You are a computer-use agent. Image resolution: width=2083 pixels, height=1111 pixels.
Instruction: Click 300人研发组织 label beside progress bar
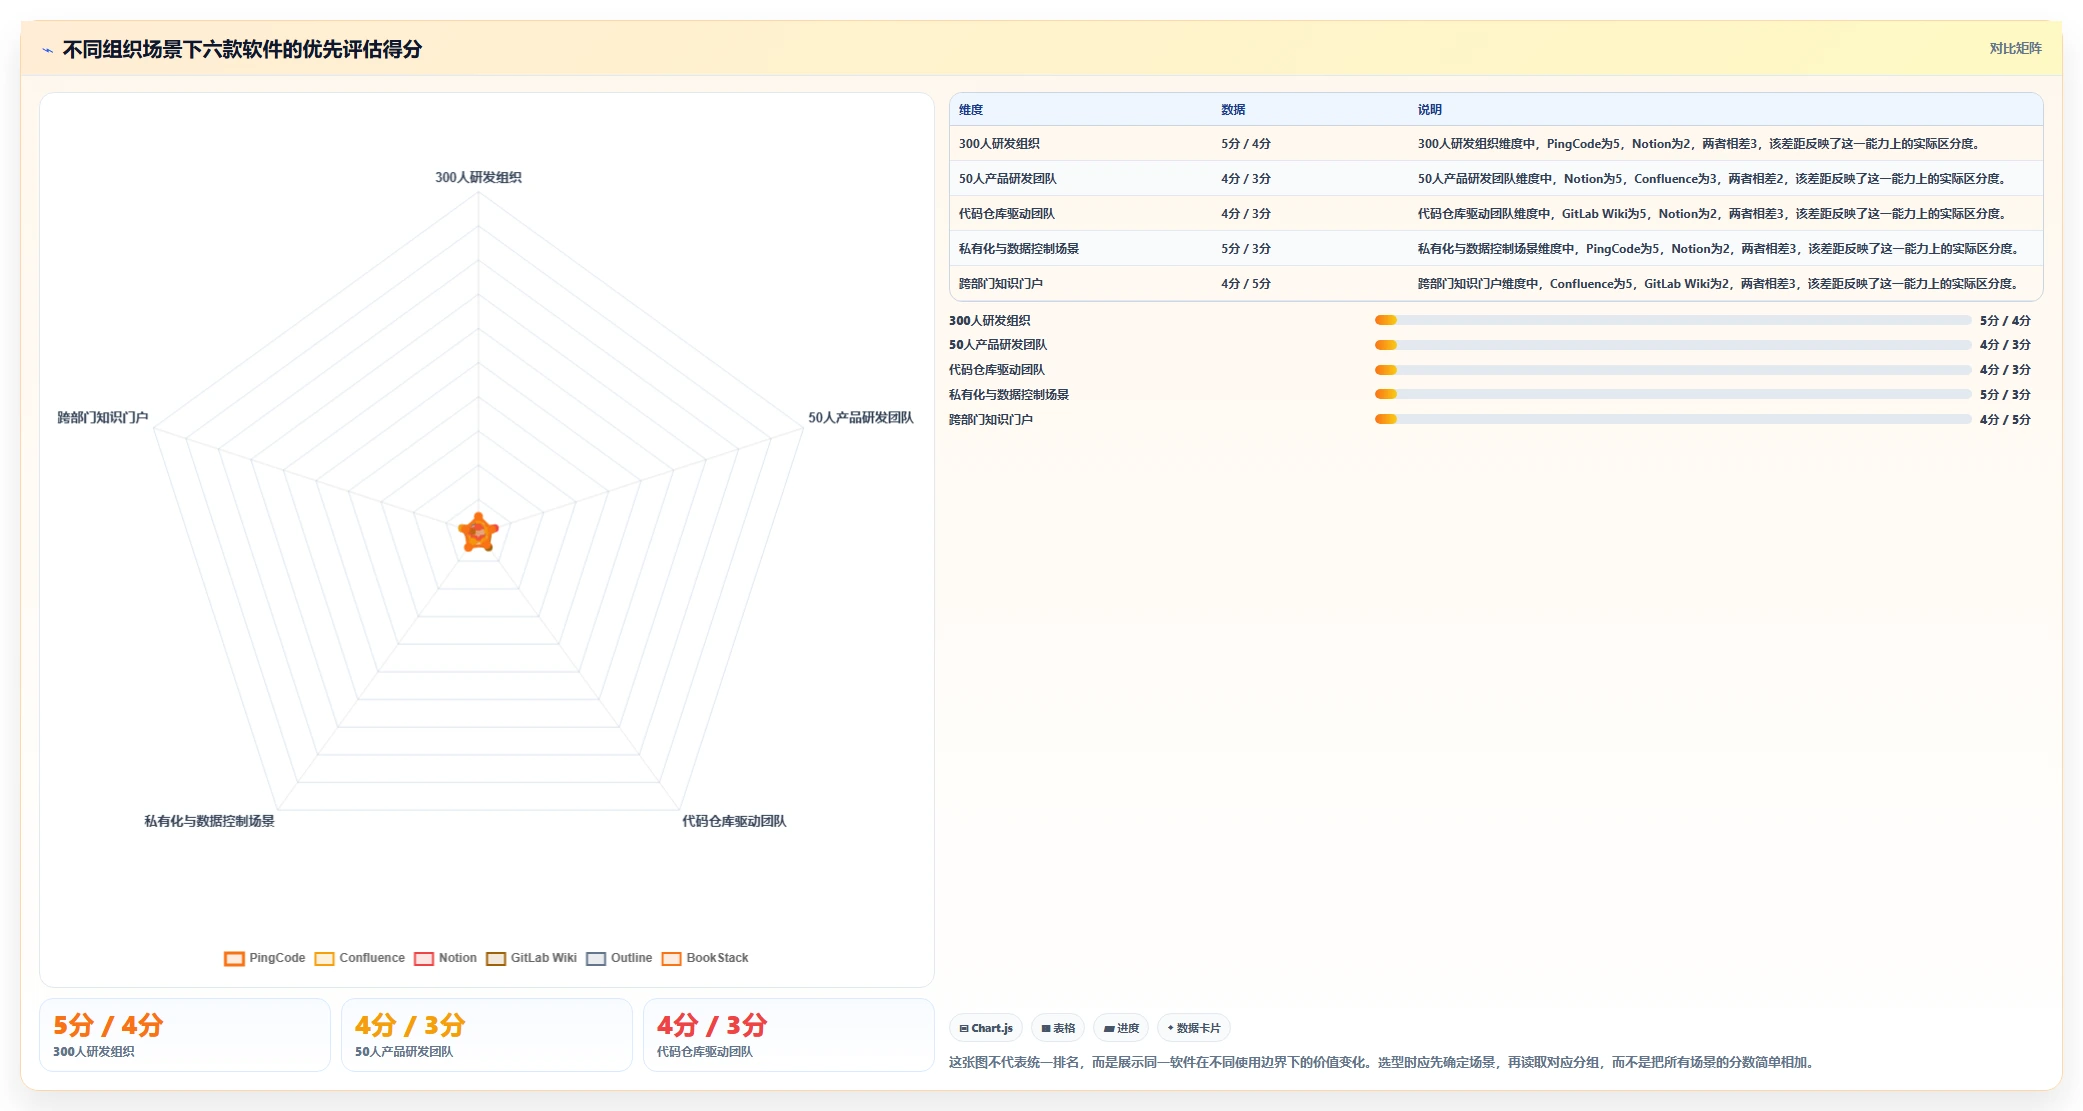coord(990,321)
